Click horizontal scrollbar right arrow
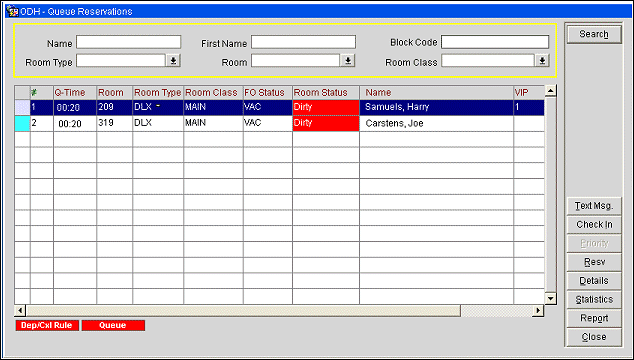Image resolution: width=634 pixels, height=360 pixels. 538,311
